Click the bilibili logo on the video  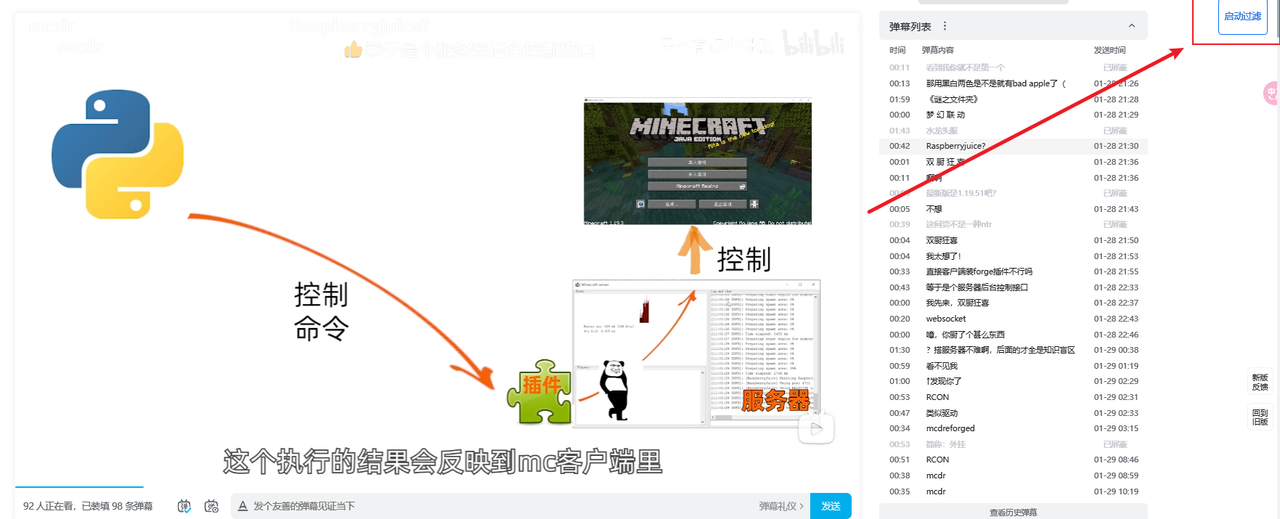pyautogui.click(x=814, y=44)
